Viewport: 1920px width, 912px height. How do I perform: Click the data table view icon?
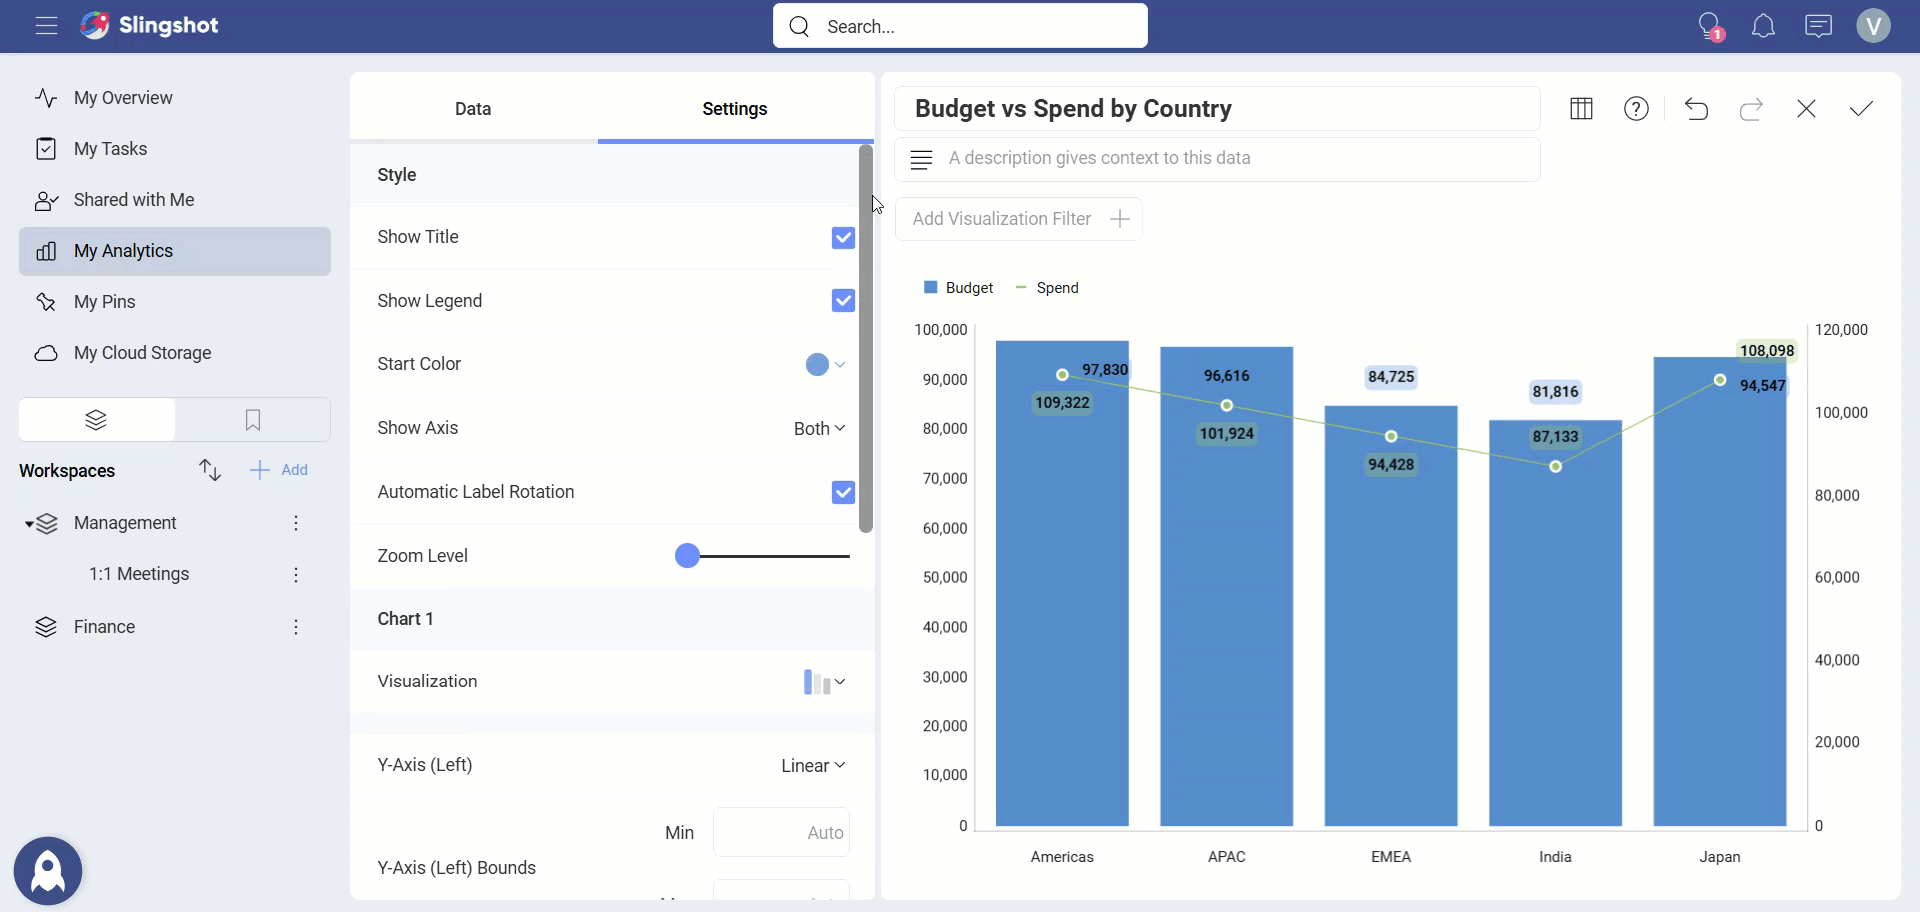point(1581,109)
